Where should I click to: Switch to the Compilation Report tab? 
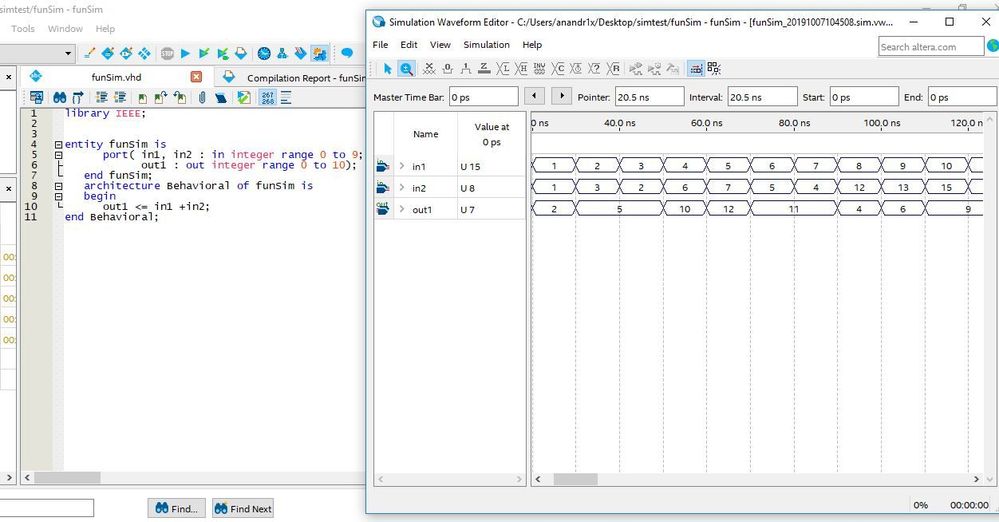click(295, 77)
